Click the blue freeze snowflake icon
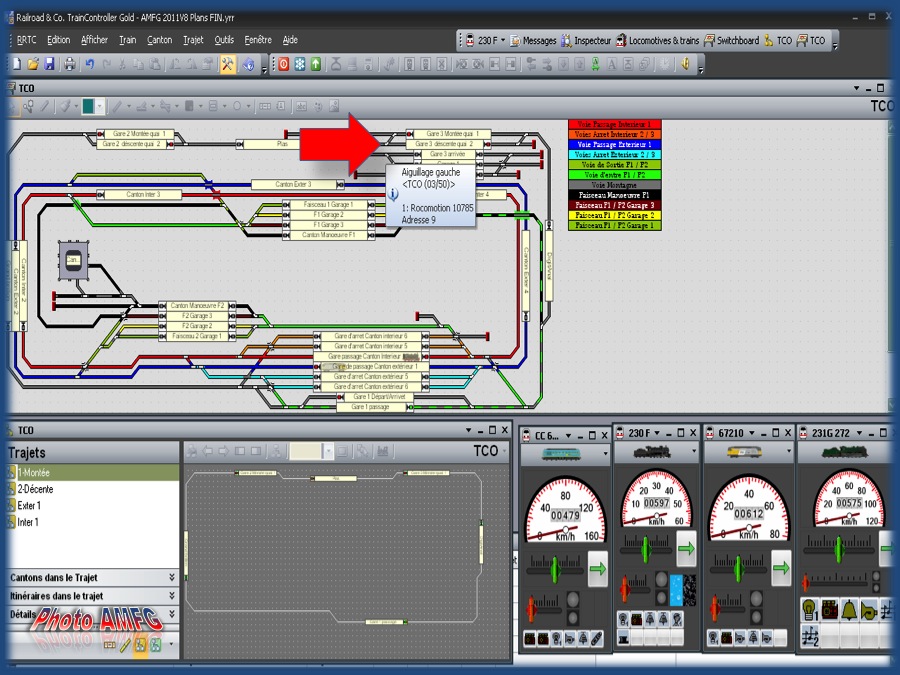900x675 pixels. (300, 64)
